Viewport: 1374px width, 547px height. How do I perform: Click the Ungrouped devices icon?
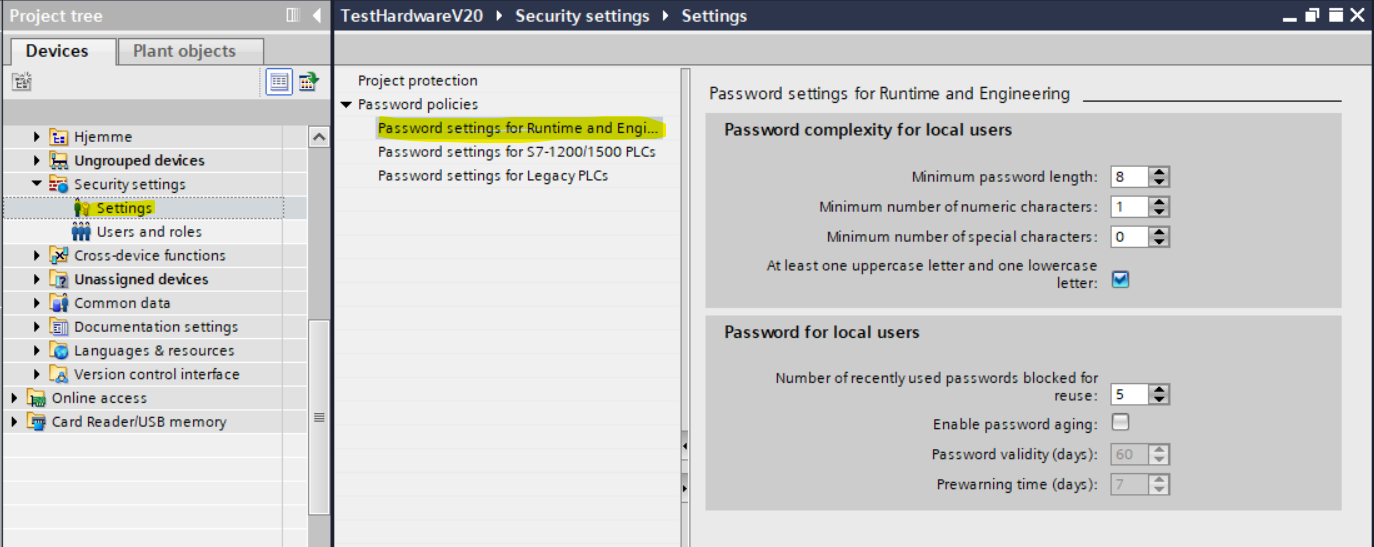(59, 161)
